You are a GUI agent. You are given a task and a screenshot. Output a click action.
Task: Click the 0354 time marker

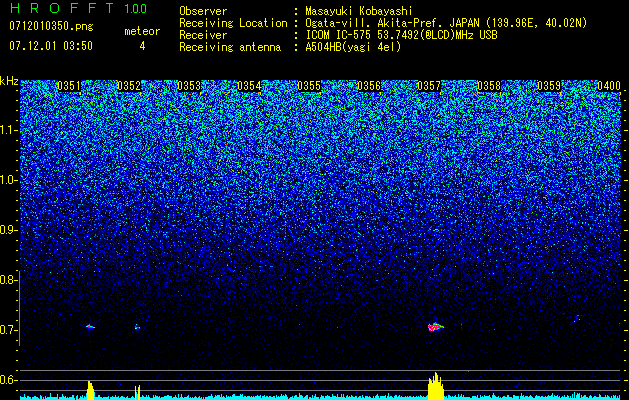(249, 86)
